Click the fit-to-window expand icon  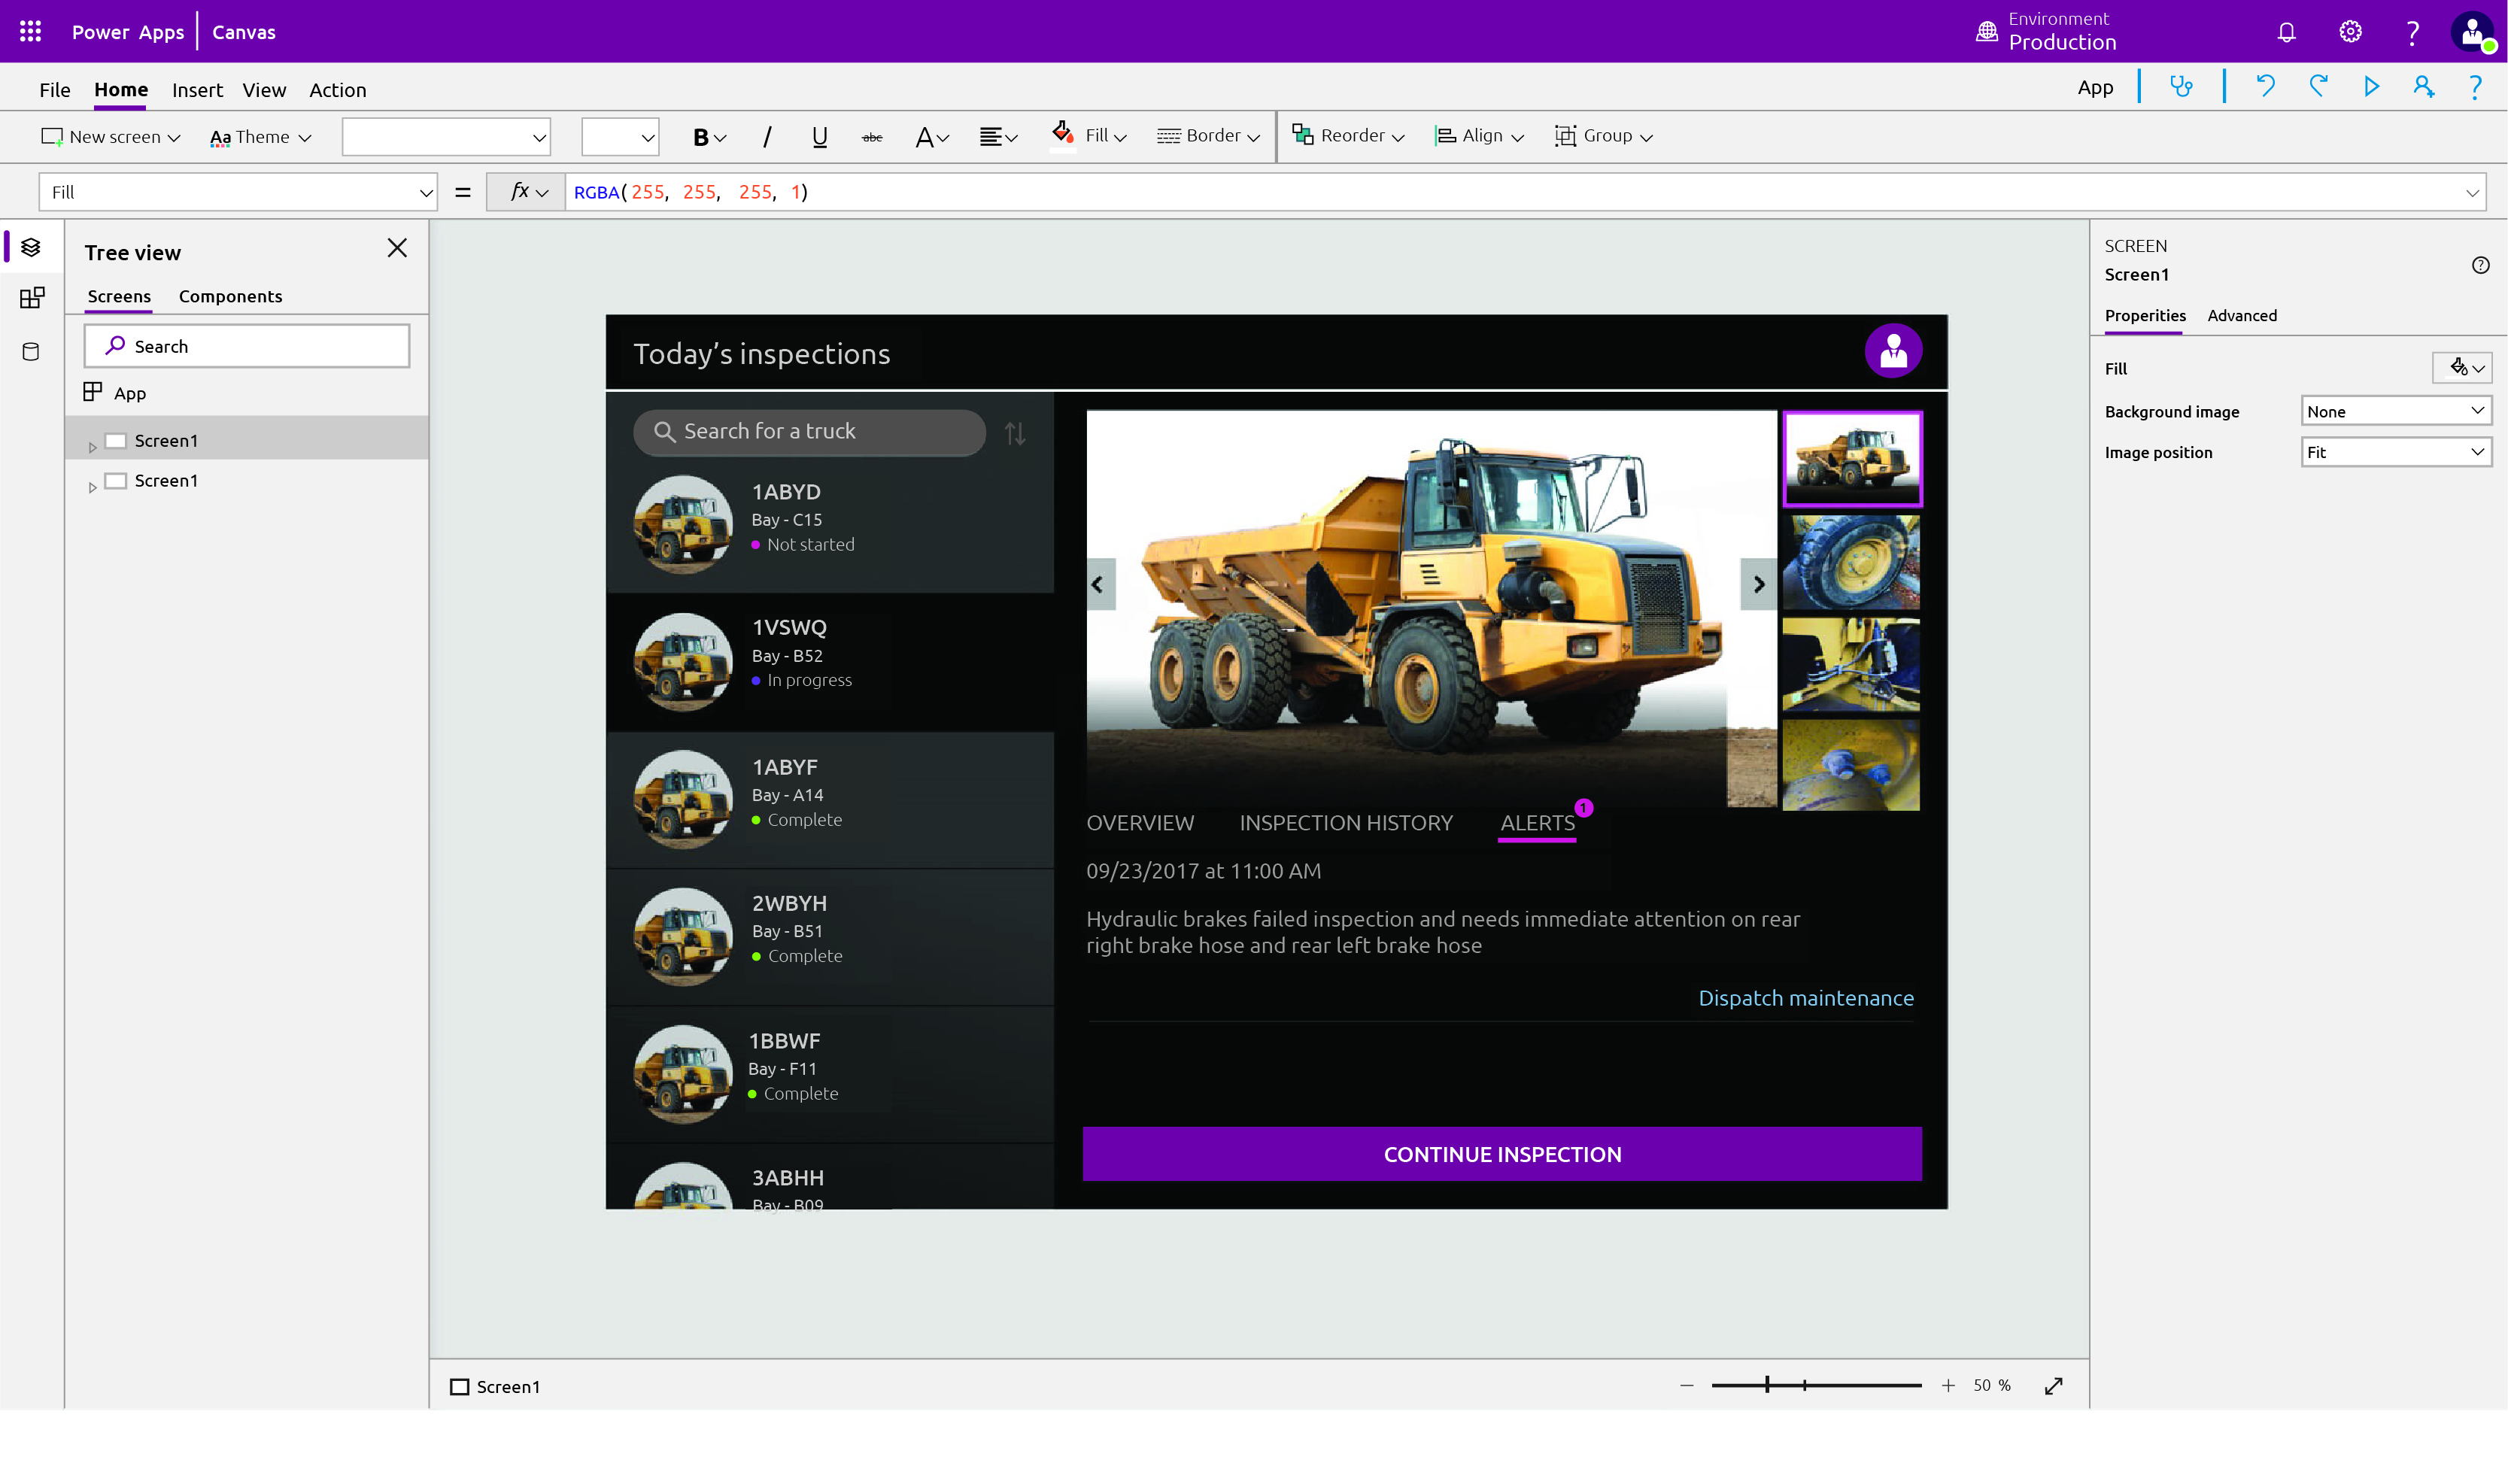pyautogui.click(x=2053, y=1385)
